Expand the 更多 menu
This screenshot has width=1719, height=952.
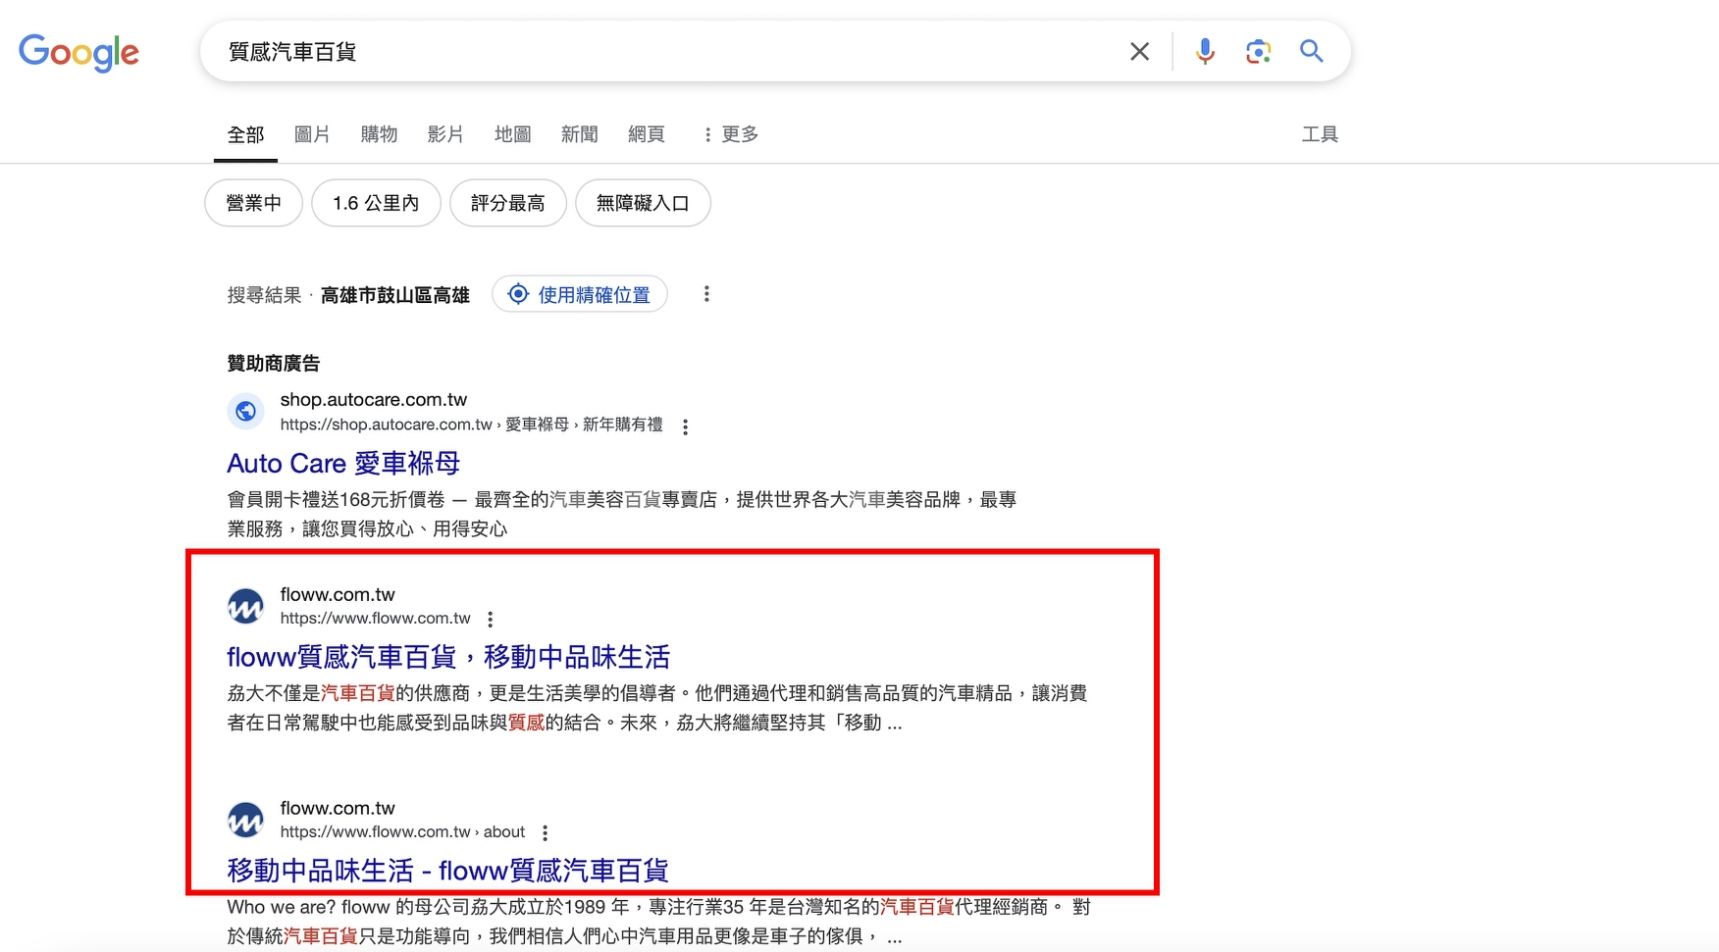coord(731,134)
